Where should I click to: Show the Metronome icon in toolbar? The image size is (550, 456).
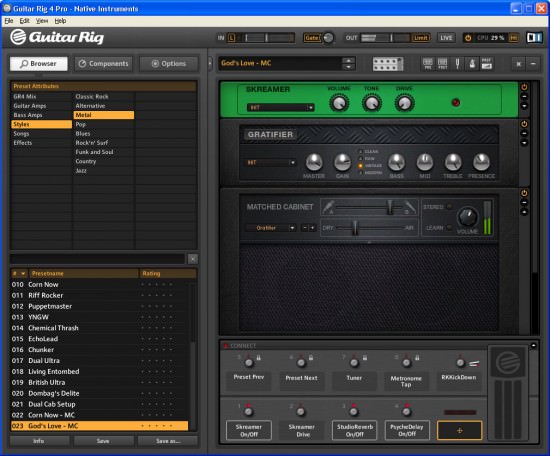(x=472, y=63)
